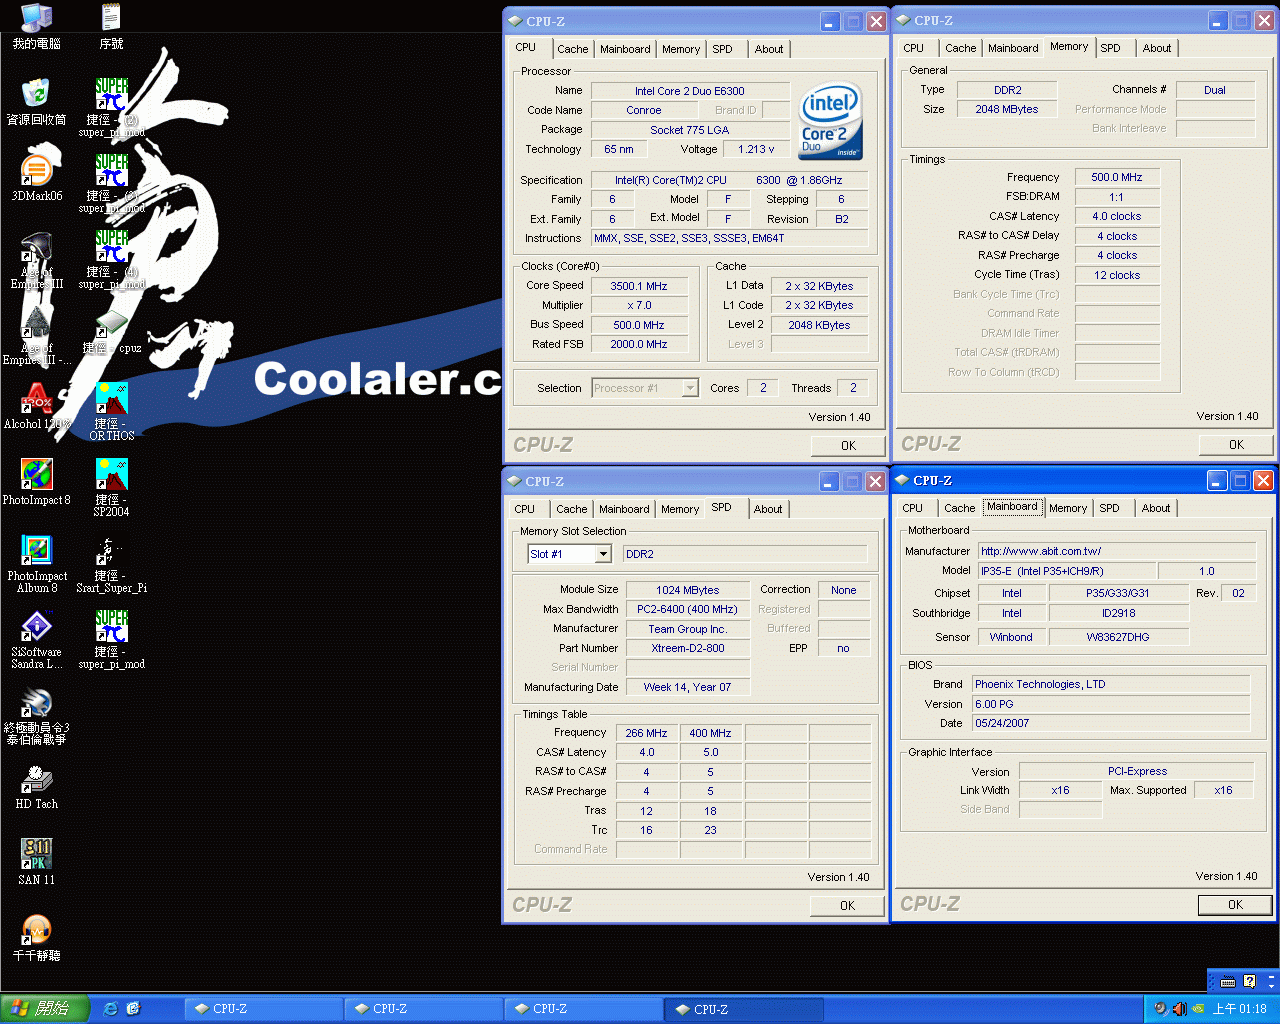Open the PhotoImpact Album 8 icon
This screenshot has height=1024, width=1280.
(x=37, y=564)
